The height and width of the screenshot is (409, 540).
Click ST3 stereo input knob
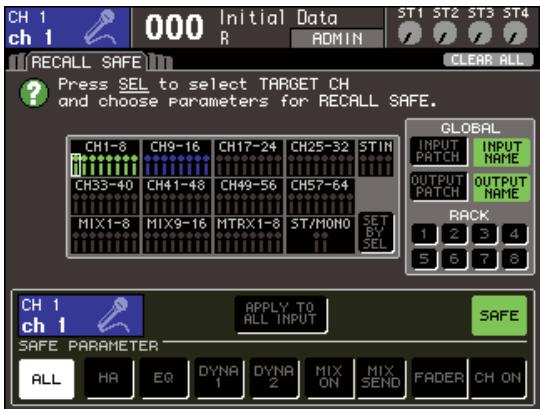pos(480,34)
